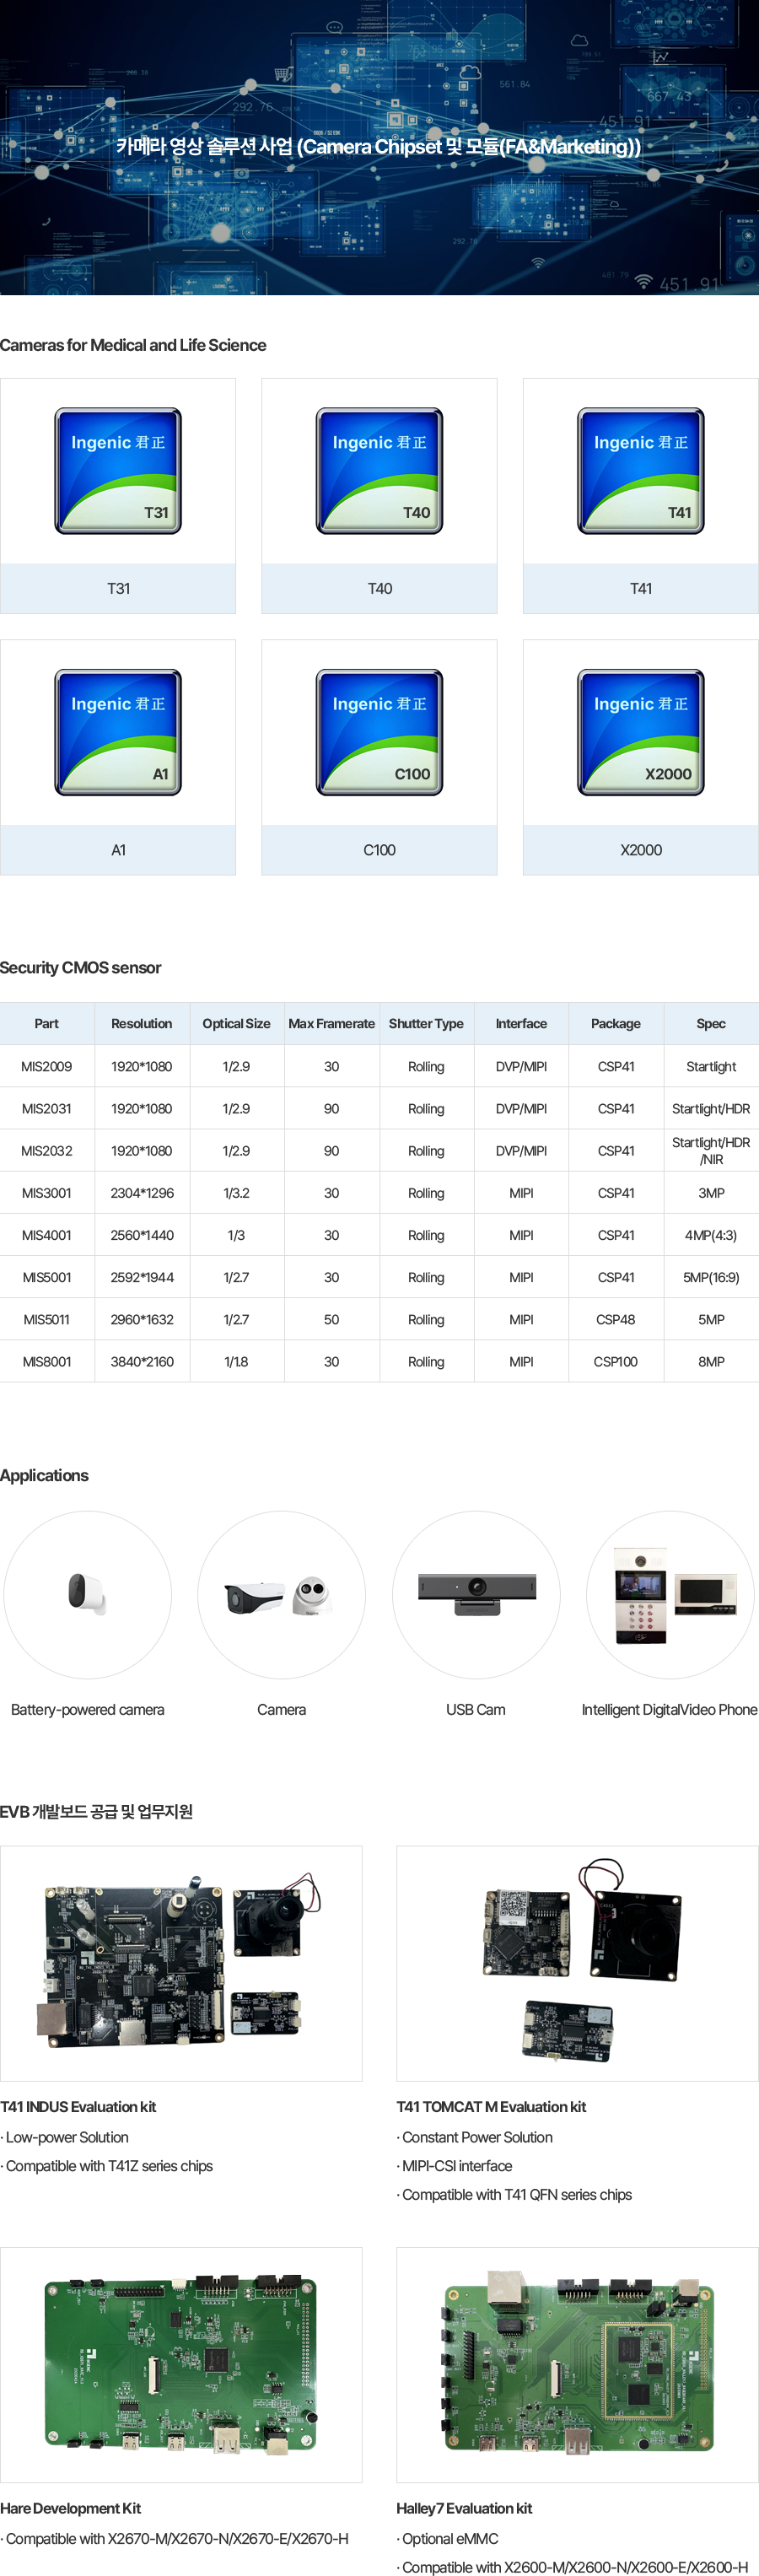Click the Low-power Solution bullet text
The height and width of the screenshot is (2576, 759).
click(65, 2137)
